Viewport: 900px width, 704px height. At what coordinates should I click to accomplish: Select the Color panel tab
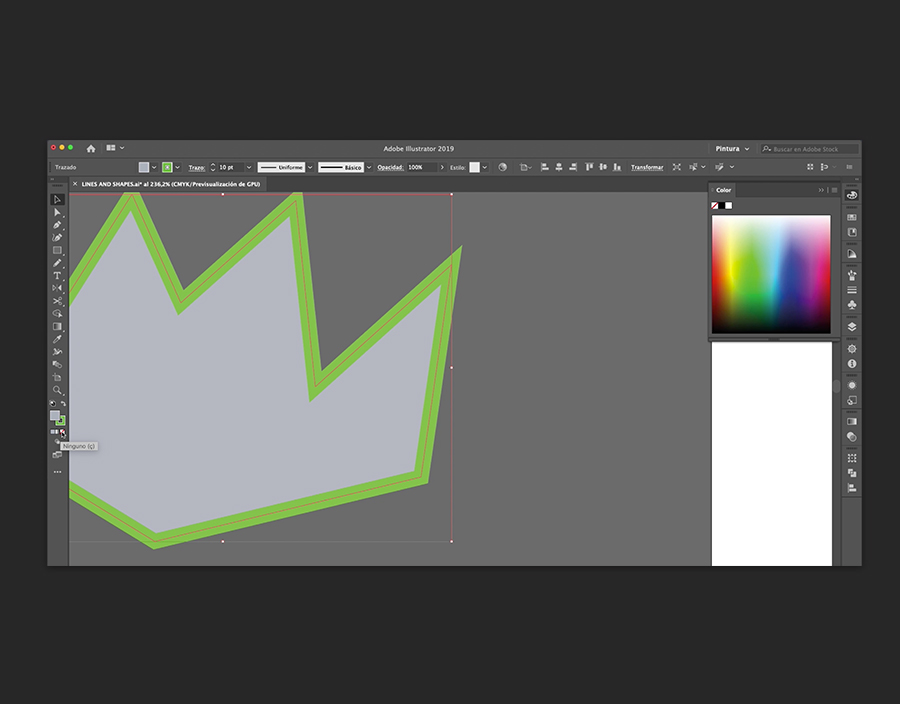723,190
